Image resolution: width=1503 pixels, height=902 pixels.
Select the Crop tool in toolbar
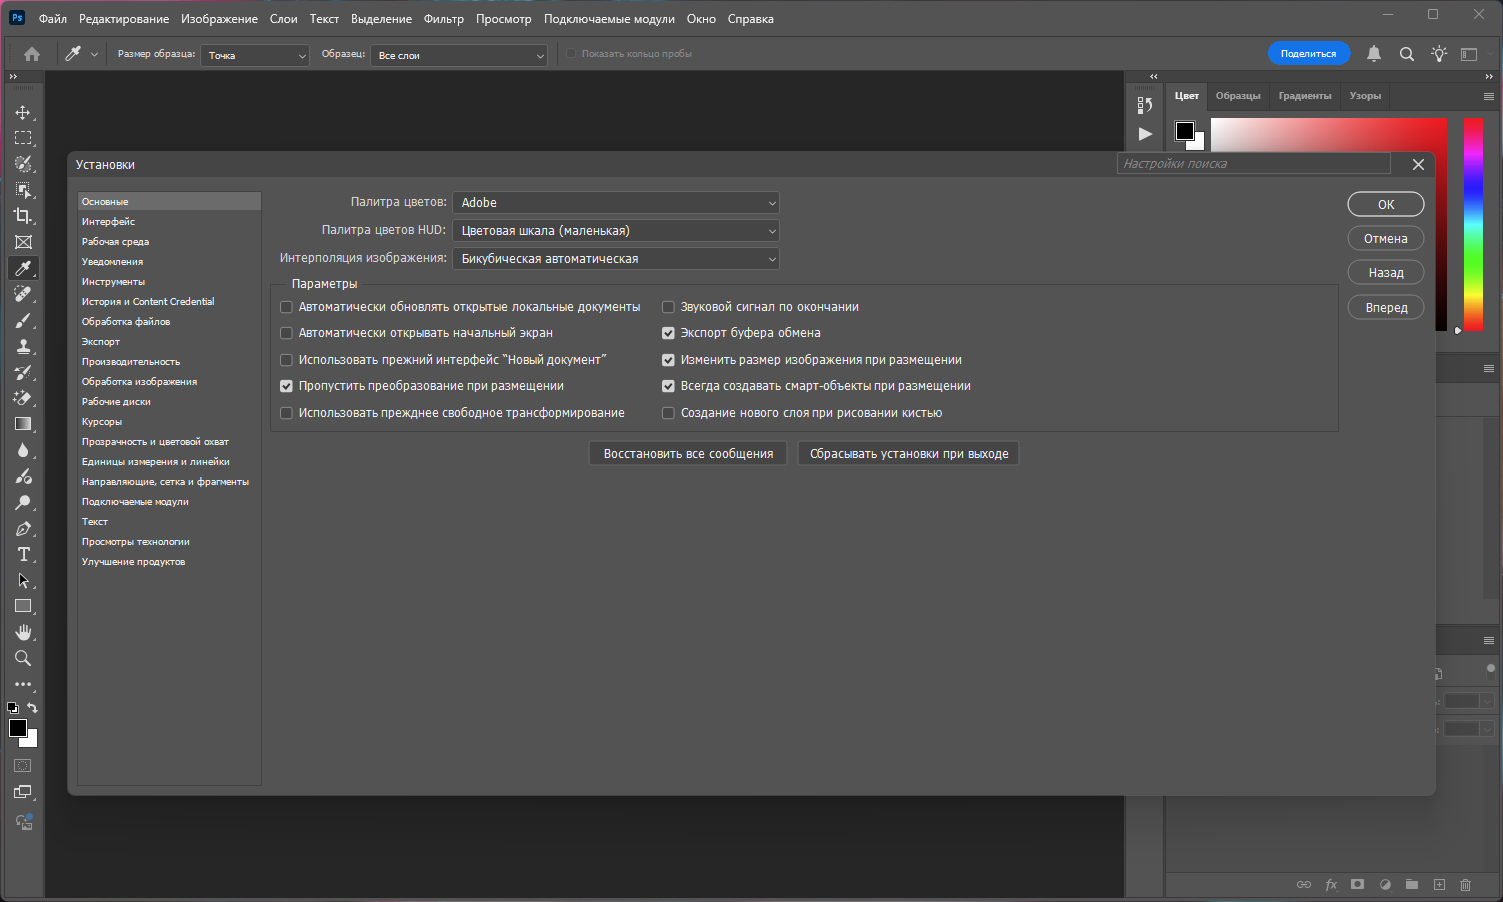click(23, 216)
